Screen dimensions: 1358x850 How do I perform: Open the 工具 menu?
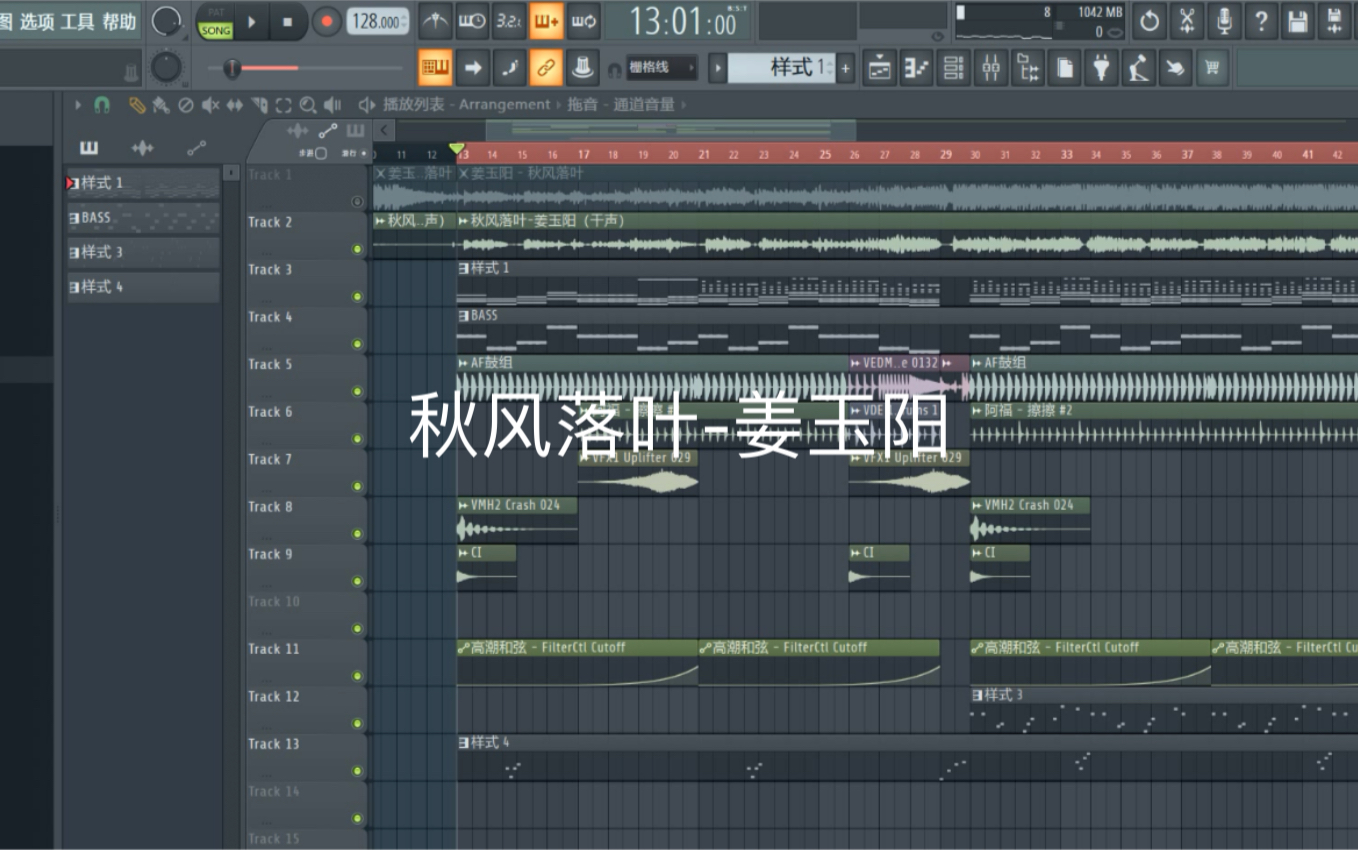78,21
